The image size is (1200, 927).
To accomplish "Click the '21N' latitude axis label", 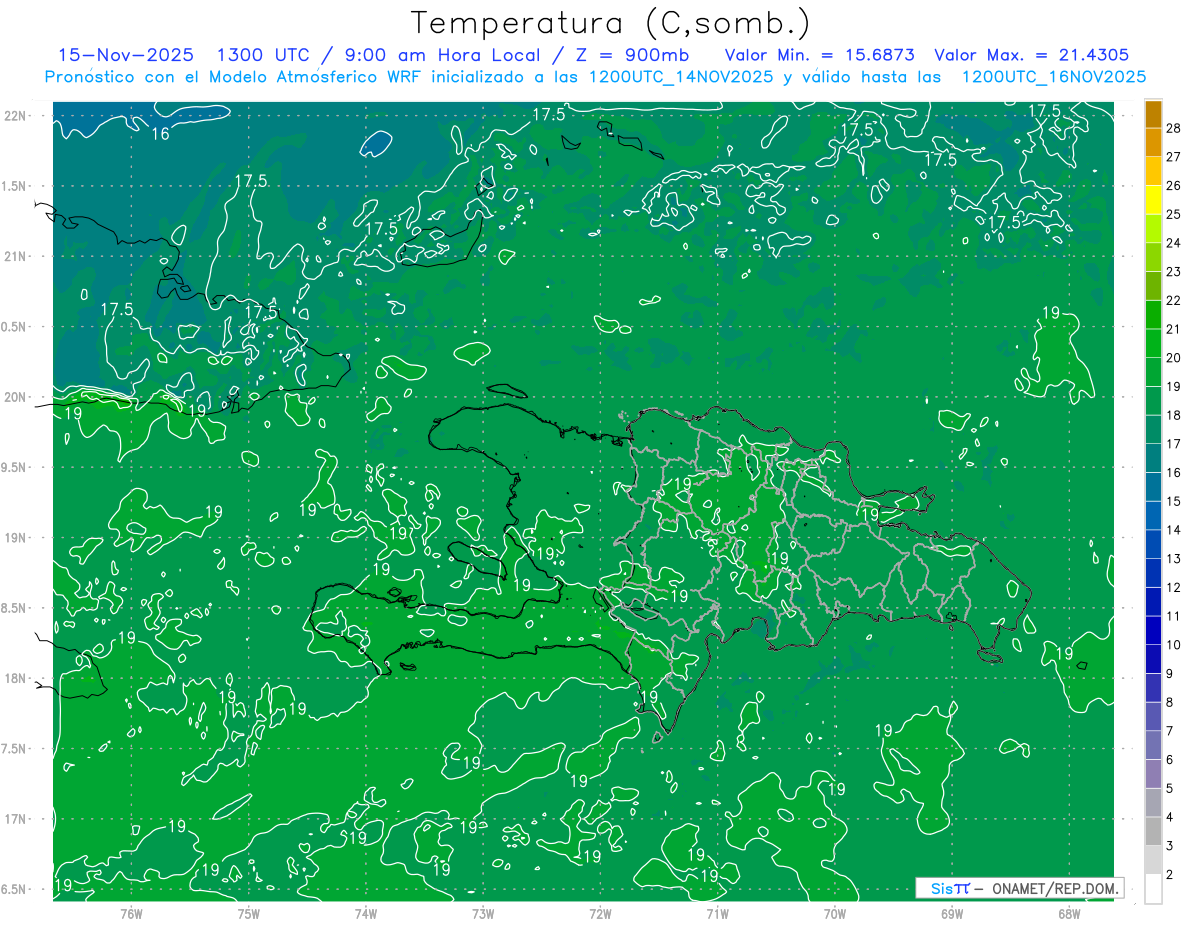I will pyautogui.click(x=16, y=257).
